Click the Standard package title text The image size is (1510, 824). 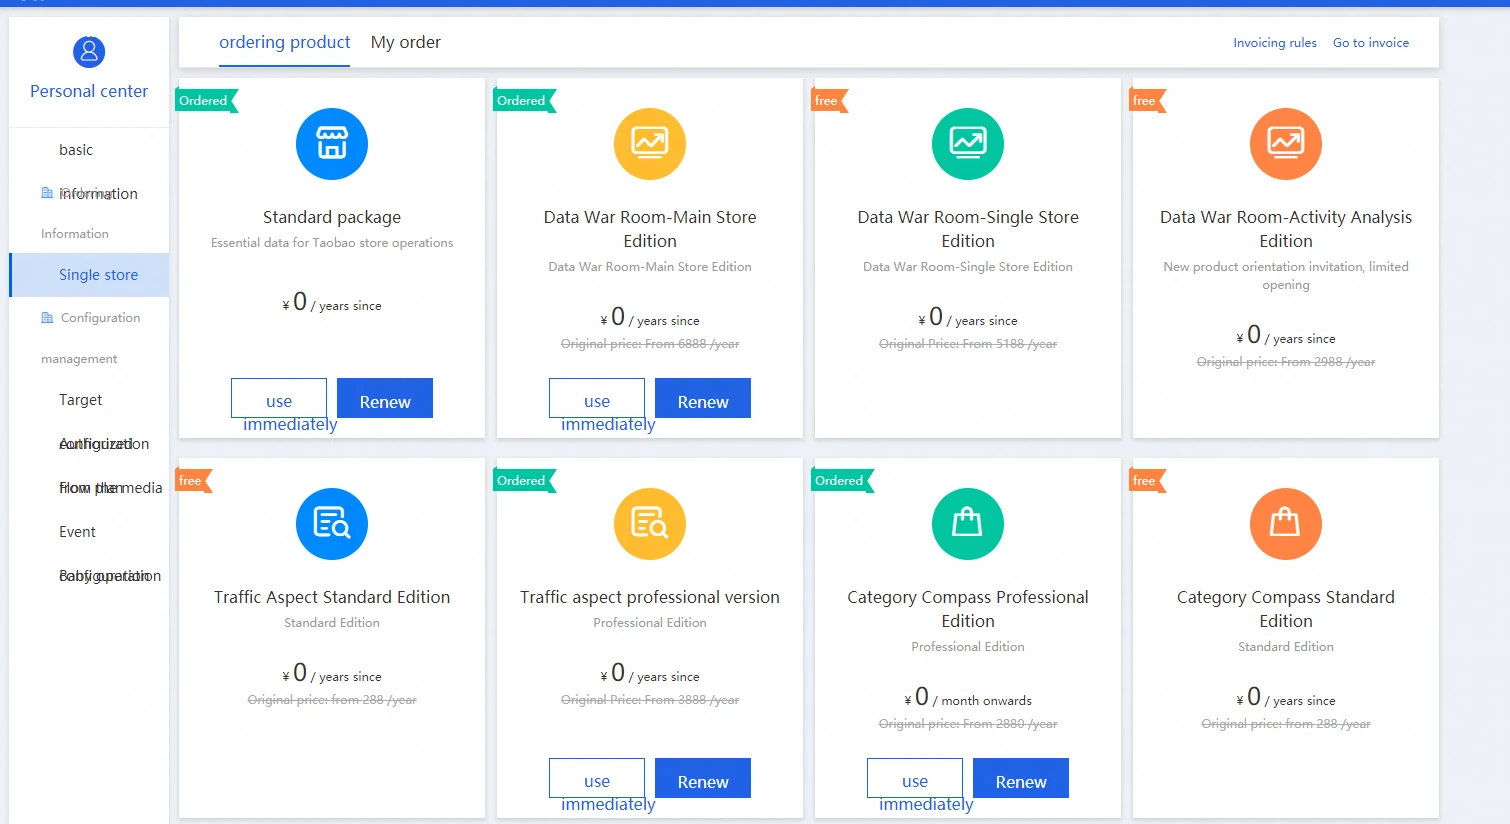pos(332,217)
